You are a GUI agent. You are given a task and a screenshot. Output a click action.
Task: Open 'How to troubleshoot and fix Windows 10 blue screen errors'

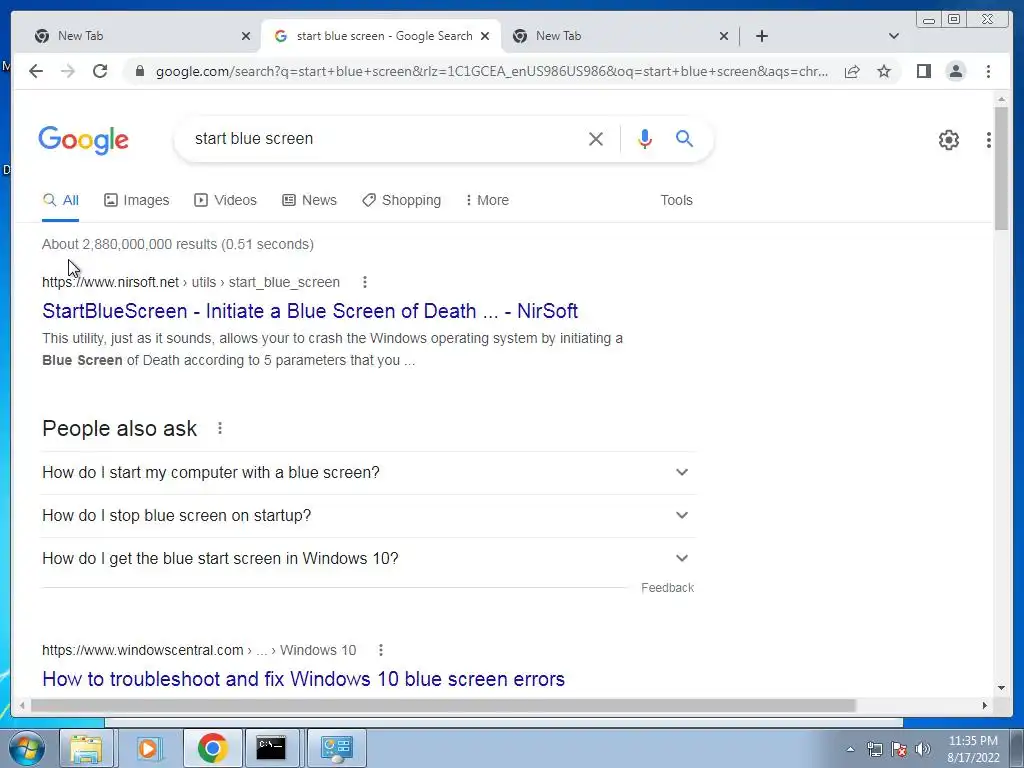(x=303, y=679)
